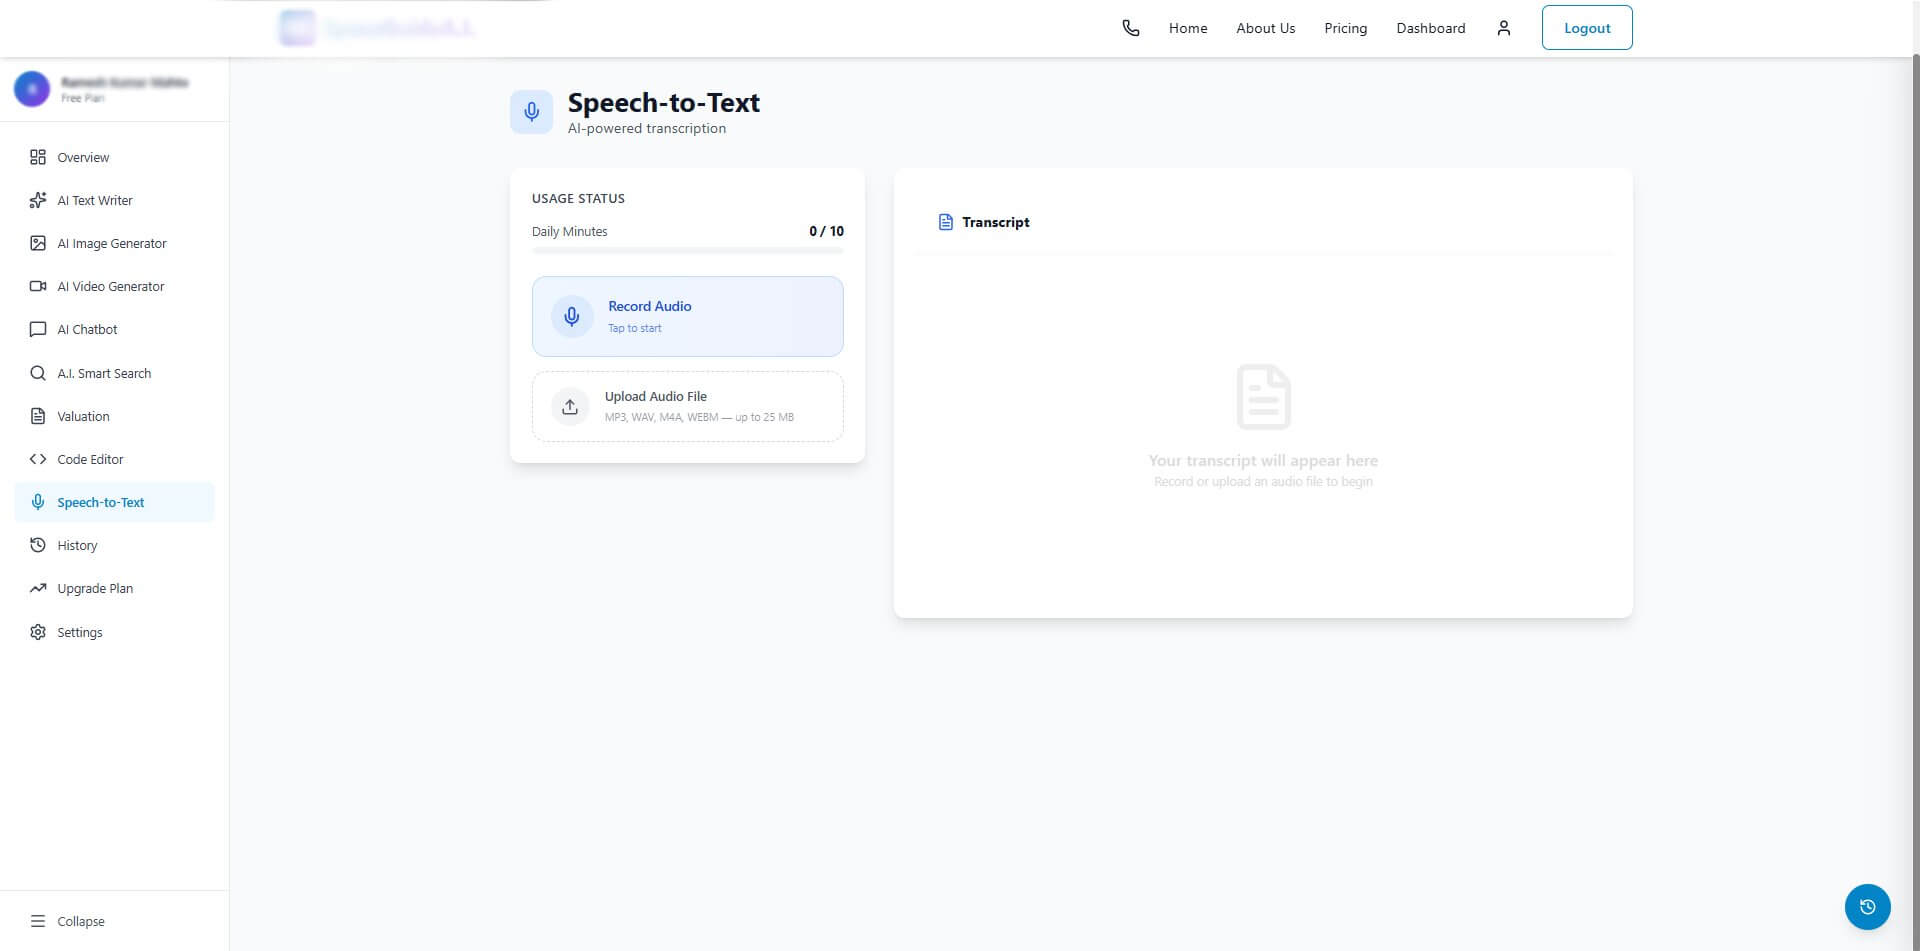Click the Free Plan label under username

(83, 98)
